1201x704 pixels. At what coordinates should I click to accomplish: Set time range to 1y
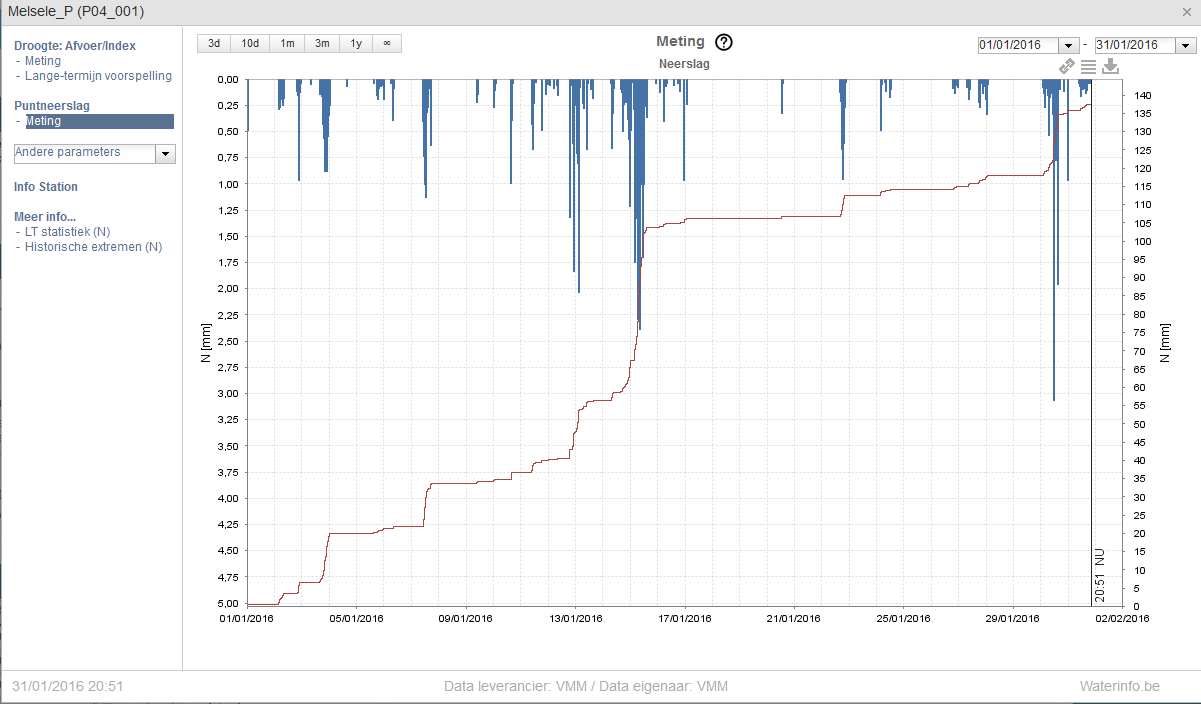pos(356,43)
